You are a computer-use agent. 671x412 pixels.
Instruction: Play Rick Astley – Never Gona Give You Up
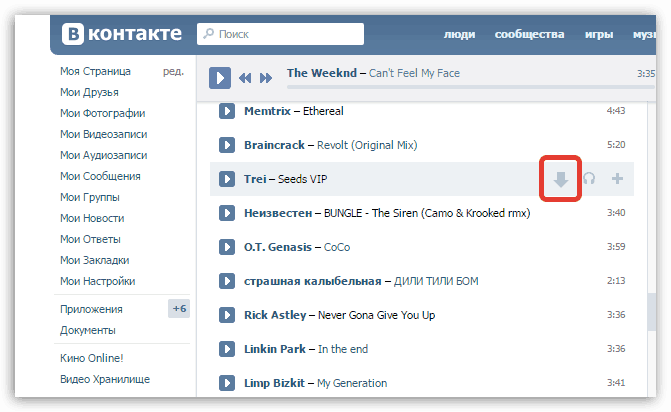click(x=226, y=315)
